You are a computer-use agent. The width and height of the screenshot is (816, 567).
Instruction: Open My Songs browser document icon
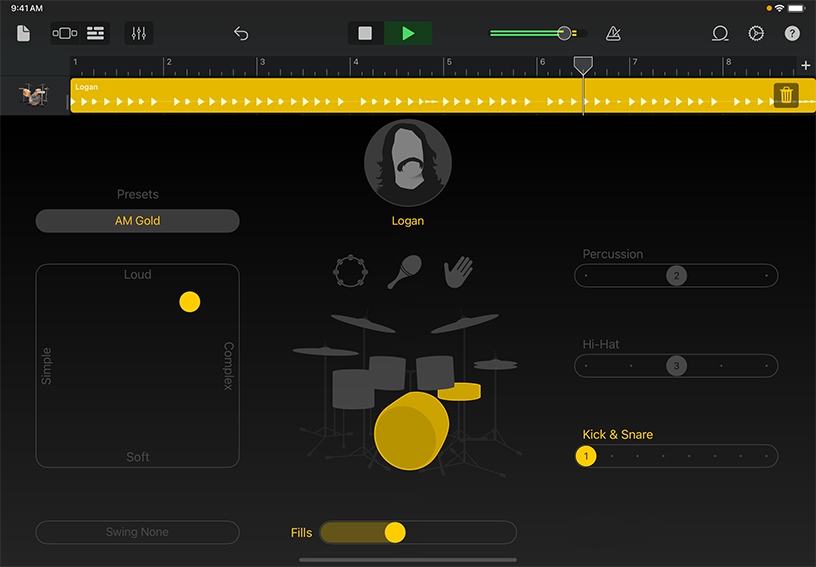click(x=23, y=33)
